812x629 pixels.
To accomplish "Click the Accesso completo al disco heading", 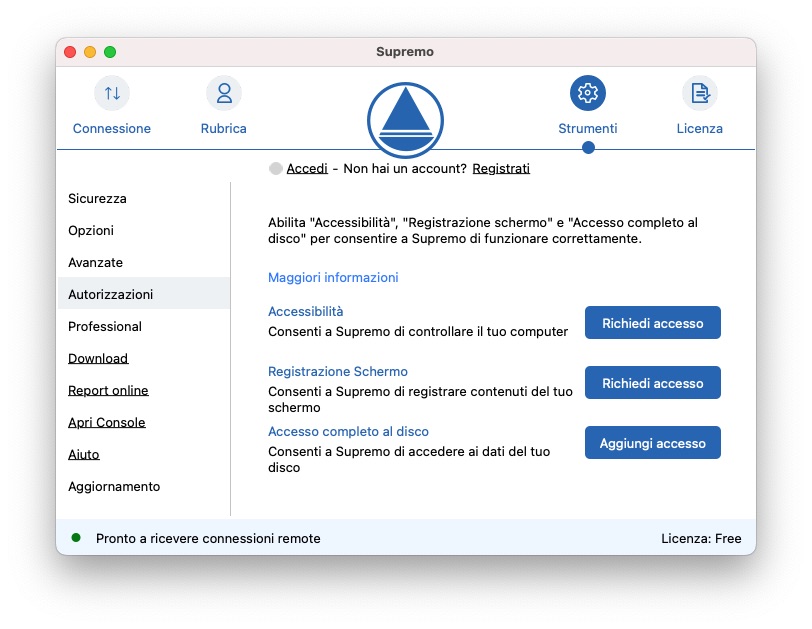I will pyautogui.click(x=348, y=431).
